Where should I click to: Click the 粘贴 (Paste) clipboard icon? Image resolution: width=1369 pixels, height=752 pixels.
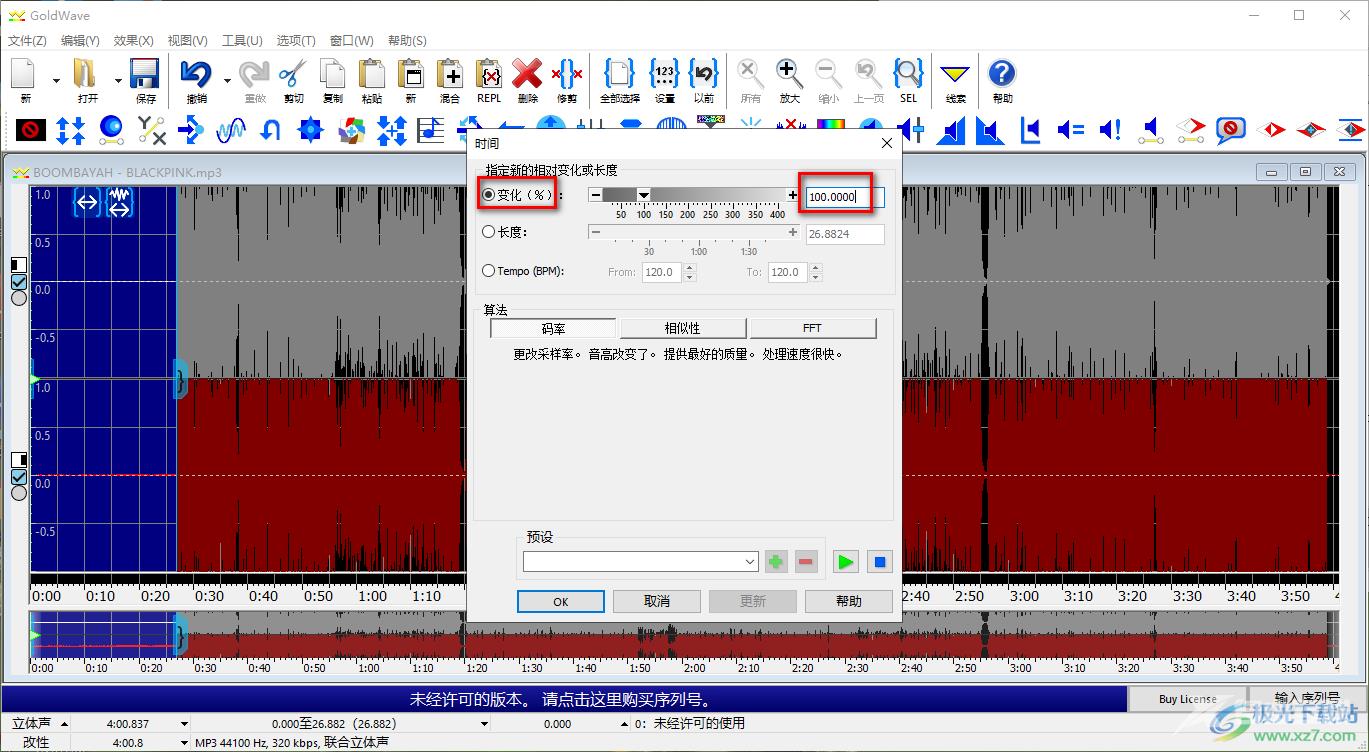point(372,74)
